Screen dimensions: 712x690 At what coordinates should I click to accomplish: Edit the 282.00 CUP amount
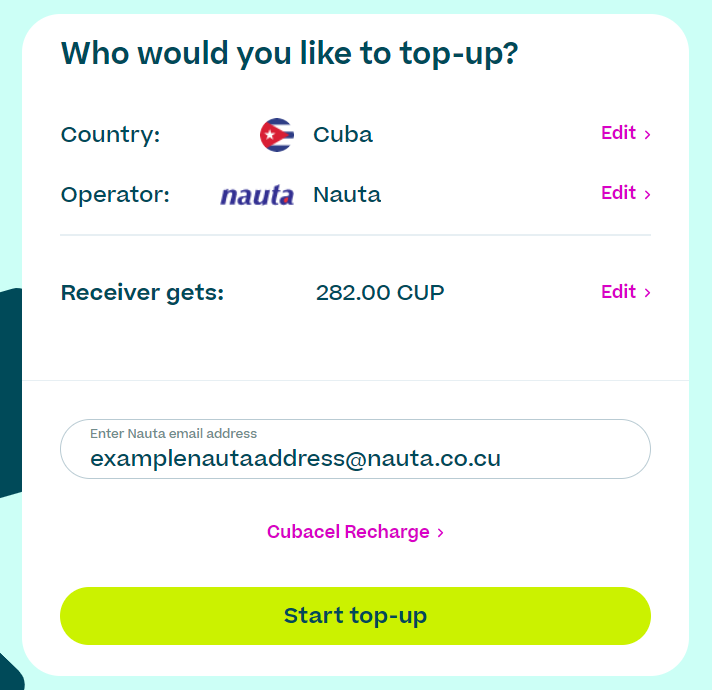coord(626,292)
